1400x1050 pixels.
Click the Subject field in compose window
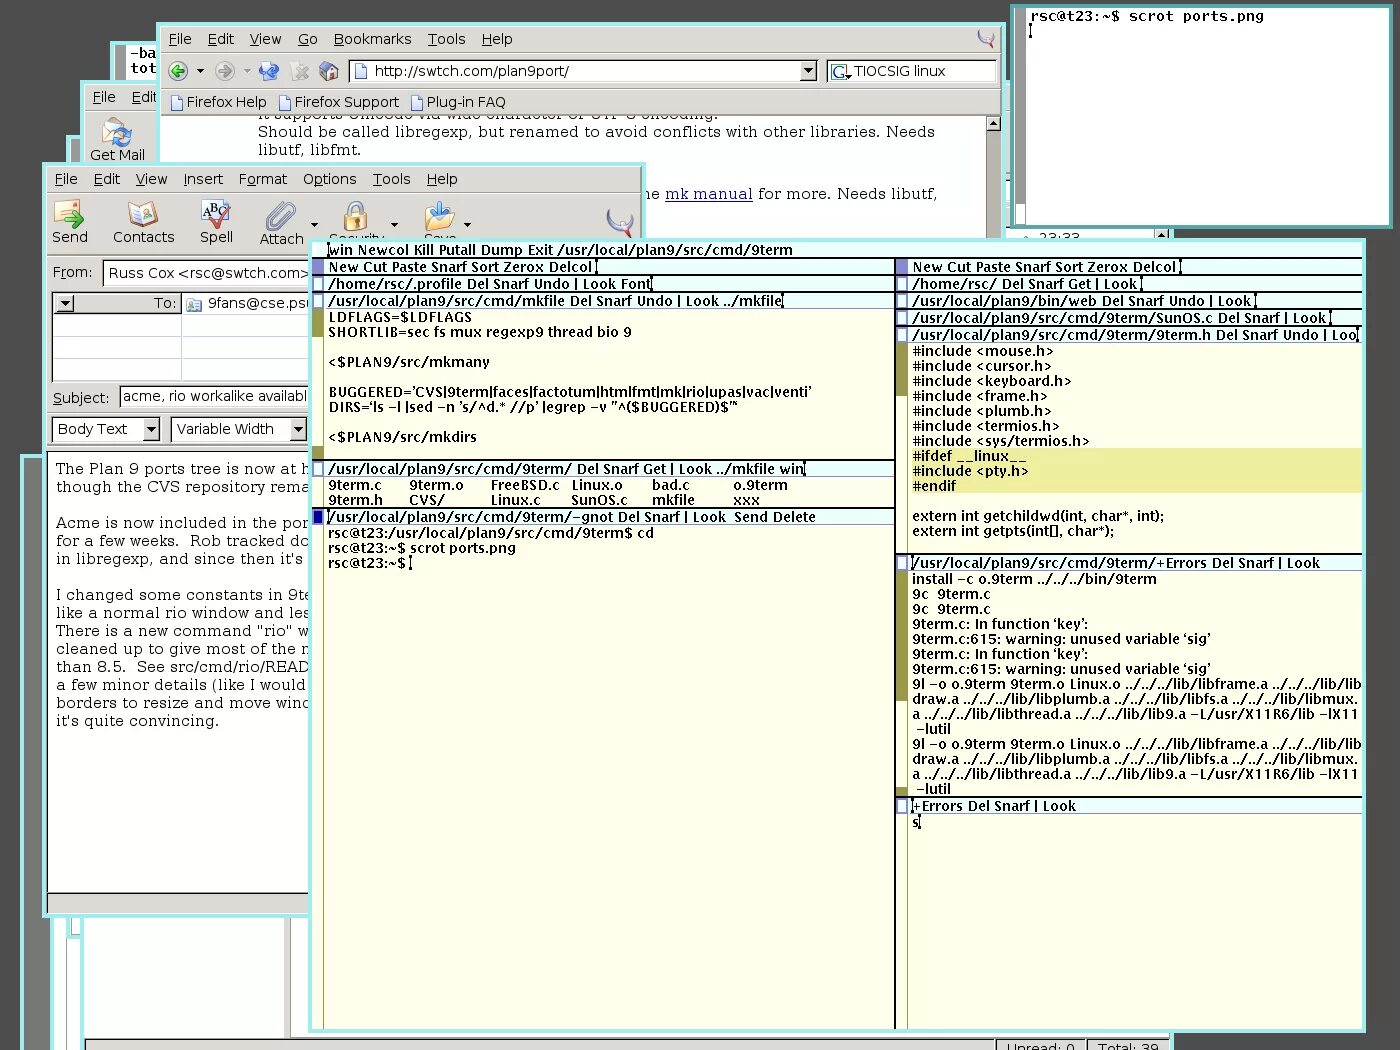213,397
